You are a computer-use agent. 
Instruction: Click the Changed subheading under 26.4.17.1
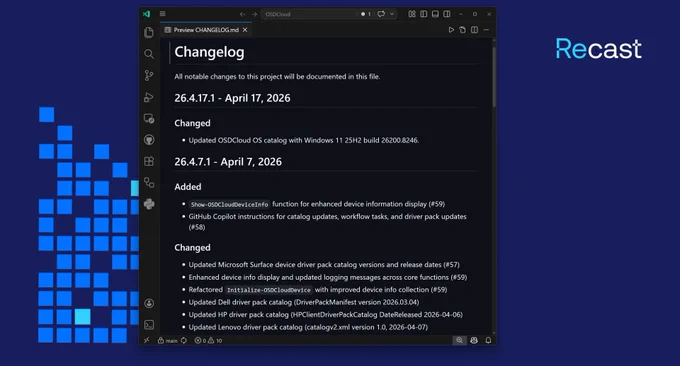192,123
